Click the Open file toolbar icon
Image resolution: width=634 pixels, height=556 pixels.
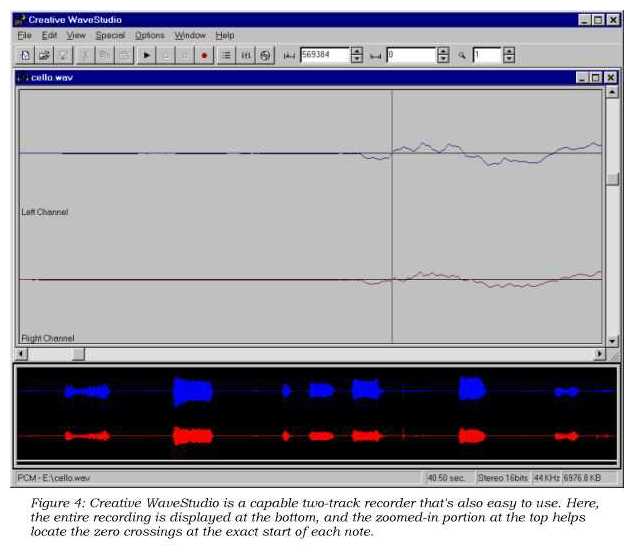click(x=44, y=55)
